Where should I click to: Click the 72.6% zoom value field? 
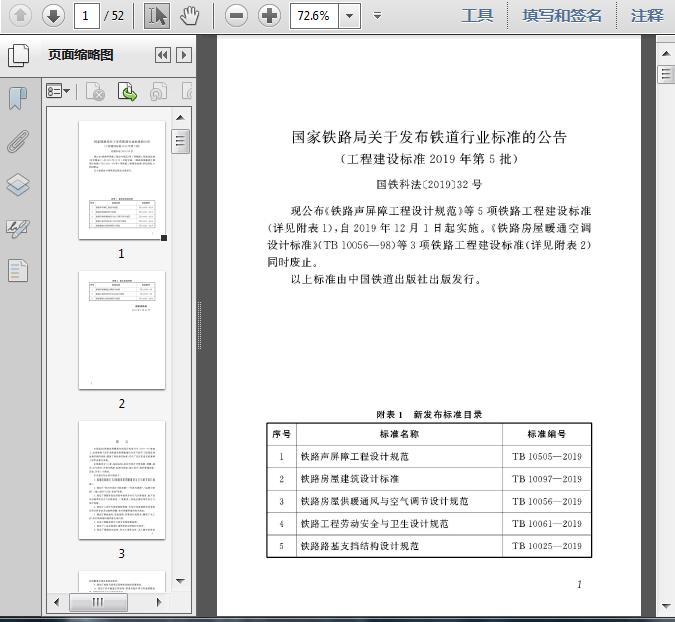tap(314, 16)
